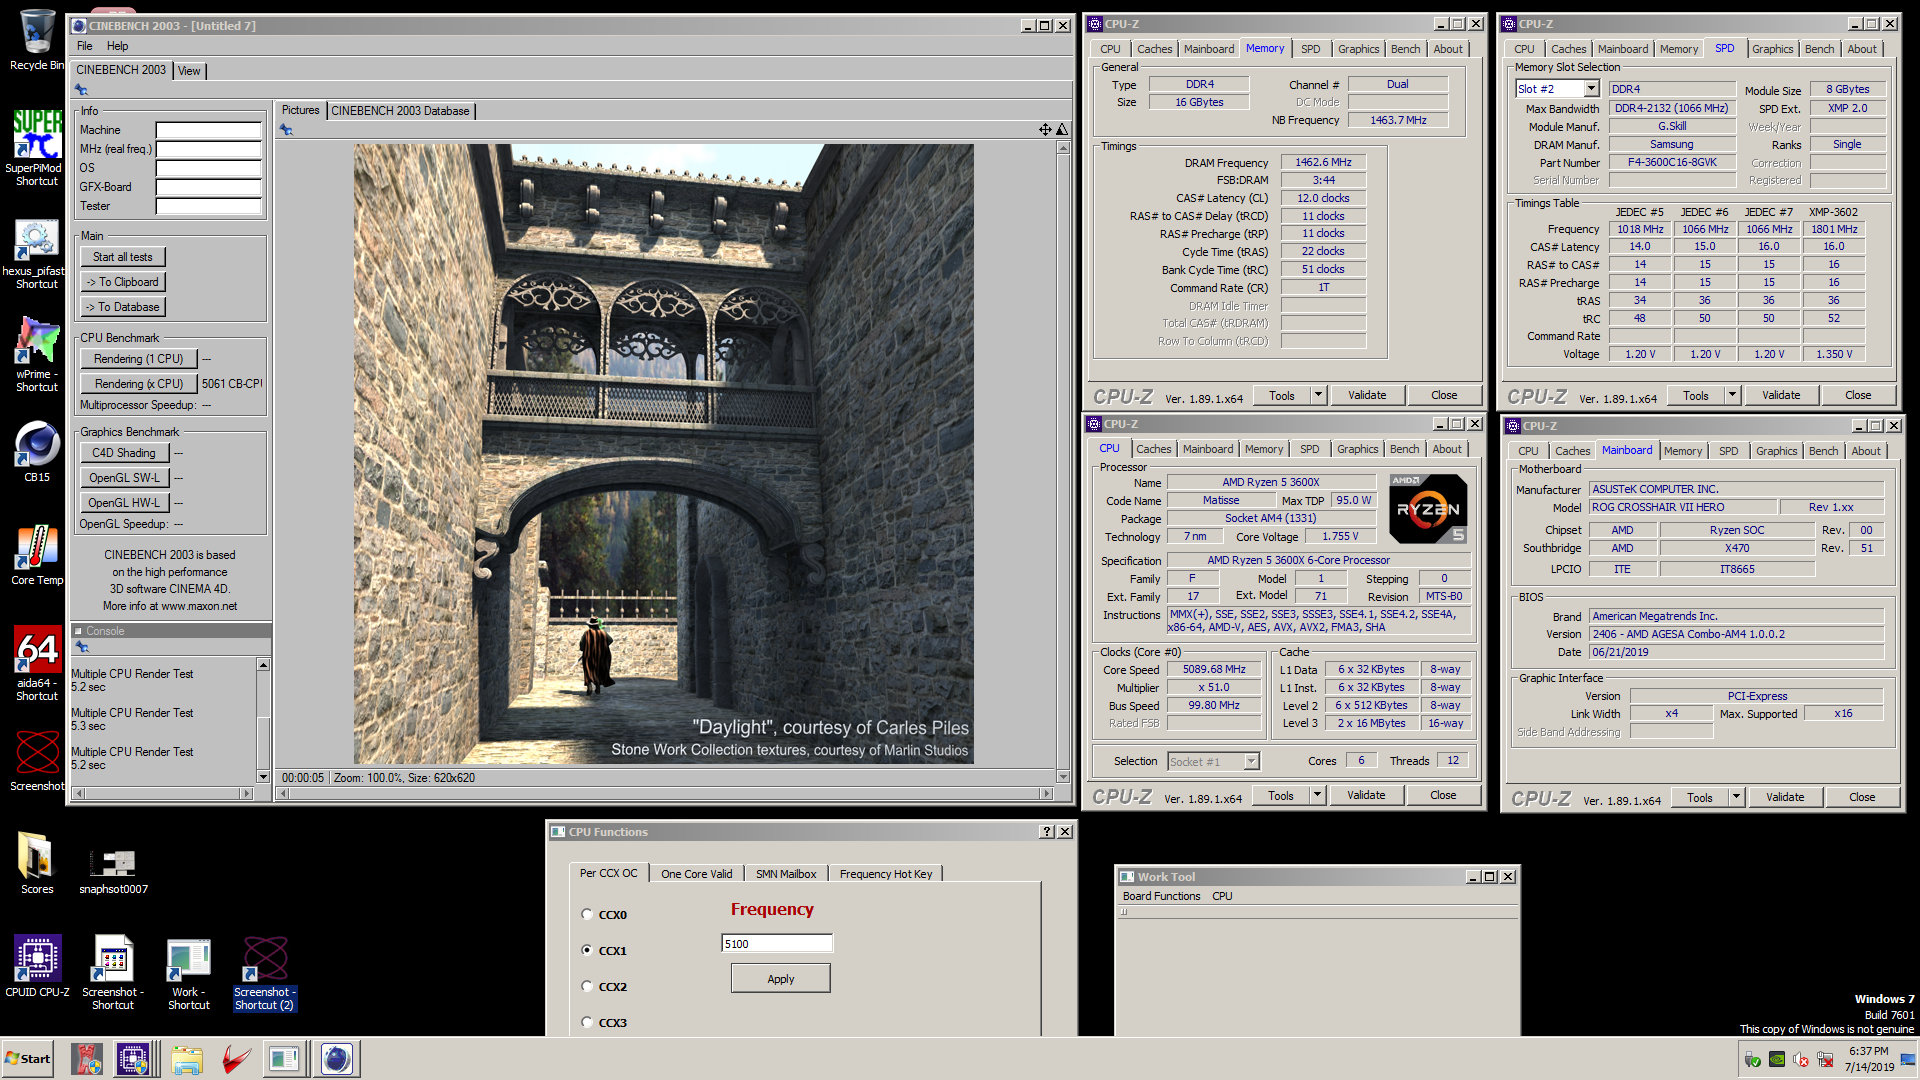Click the Tester input field
This screenshot has height=1080, width=1920.
tap(208, 206)
